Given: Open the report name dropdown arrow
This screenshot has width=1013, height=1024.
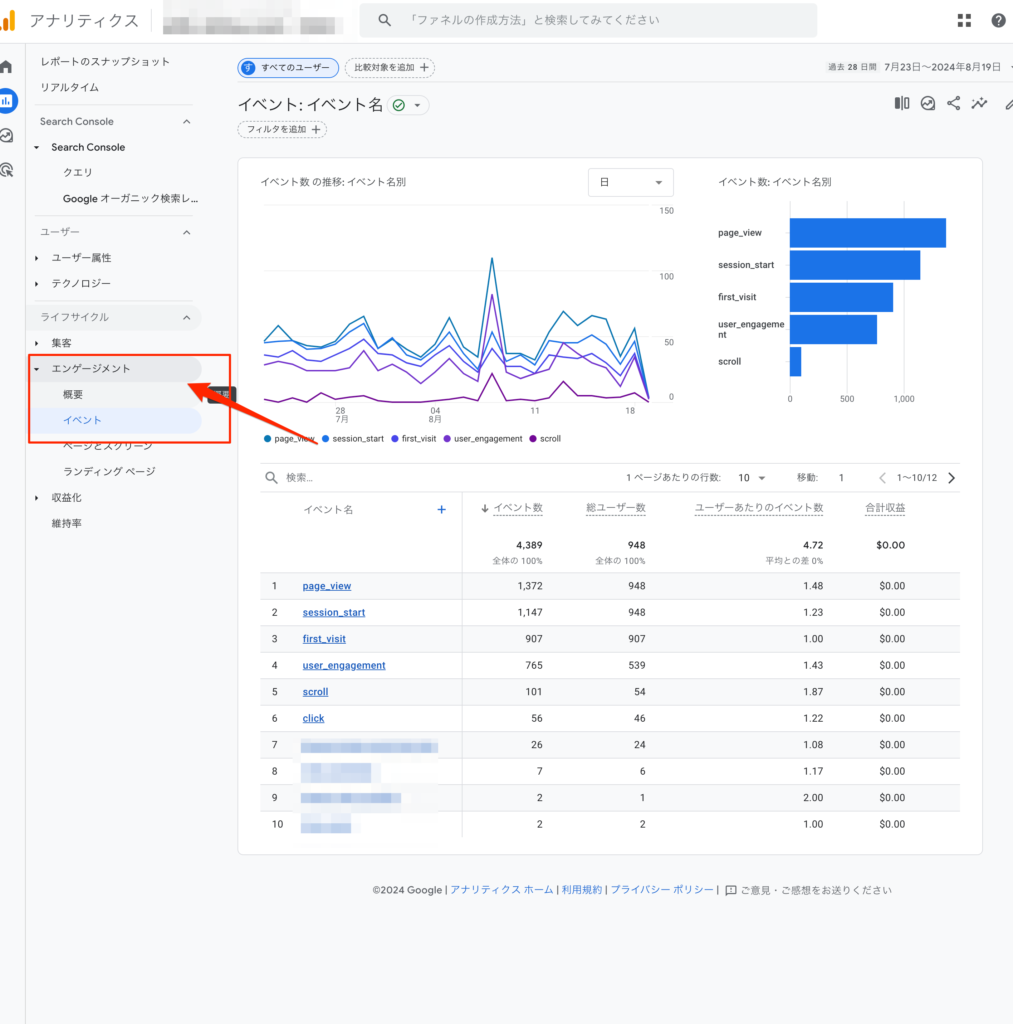Looking at the screenshot, I should (x=417, y=105).
